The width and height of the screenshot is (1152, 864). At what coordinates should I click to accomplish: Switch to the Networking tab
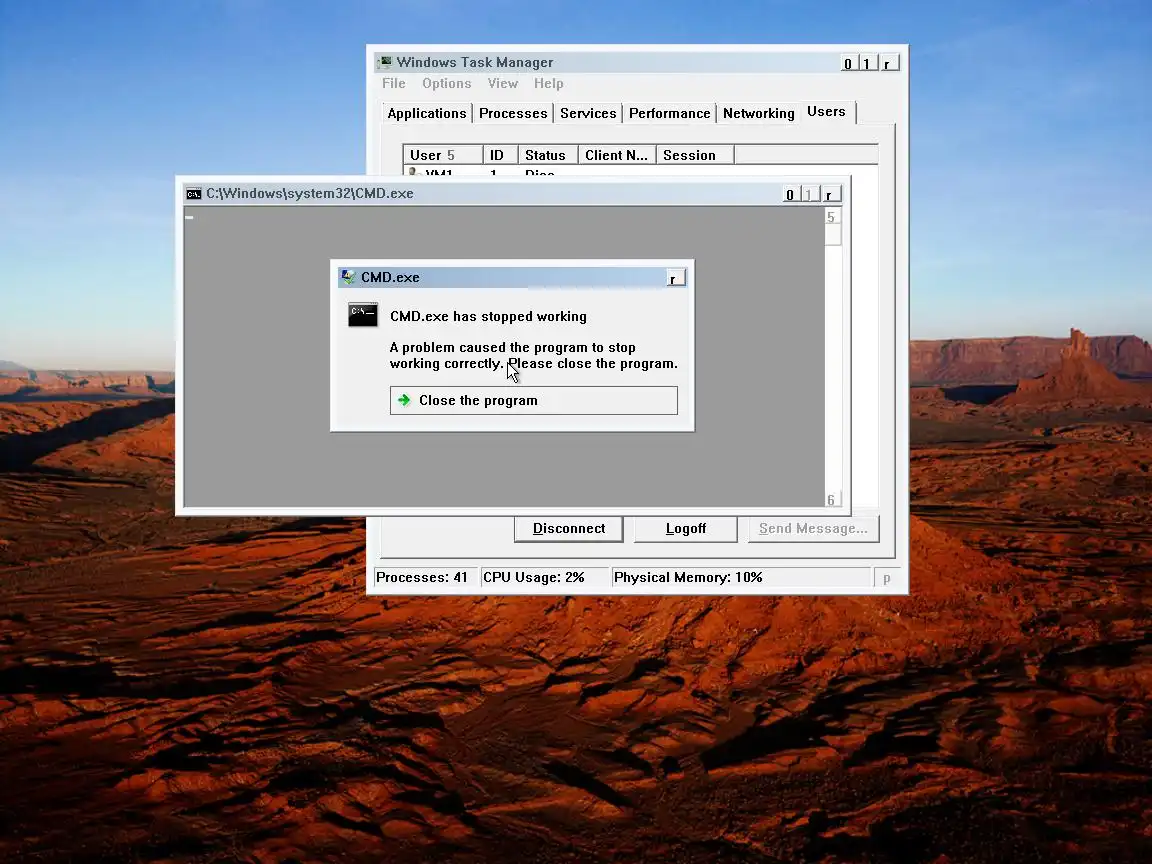[758, 113]
